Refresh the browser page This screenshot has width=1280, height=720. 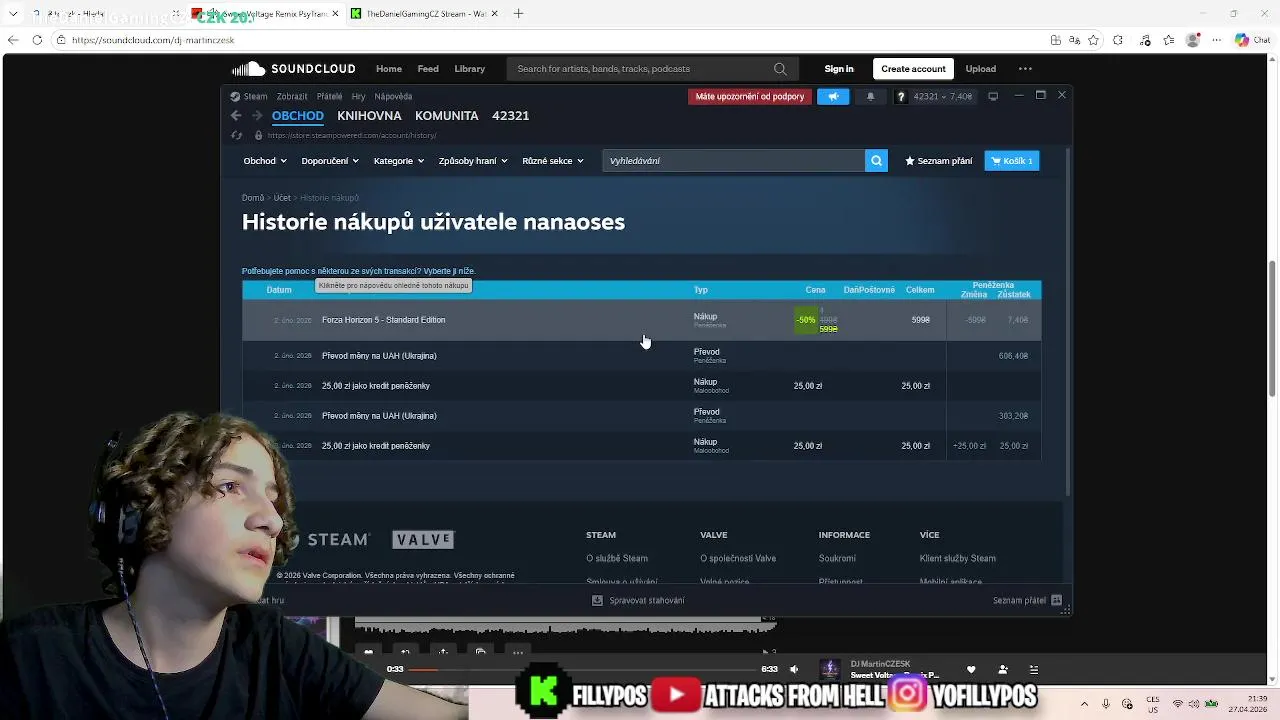(x=37, y=40)
